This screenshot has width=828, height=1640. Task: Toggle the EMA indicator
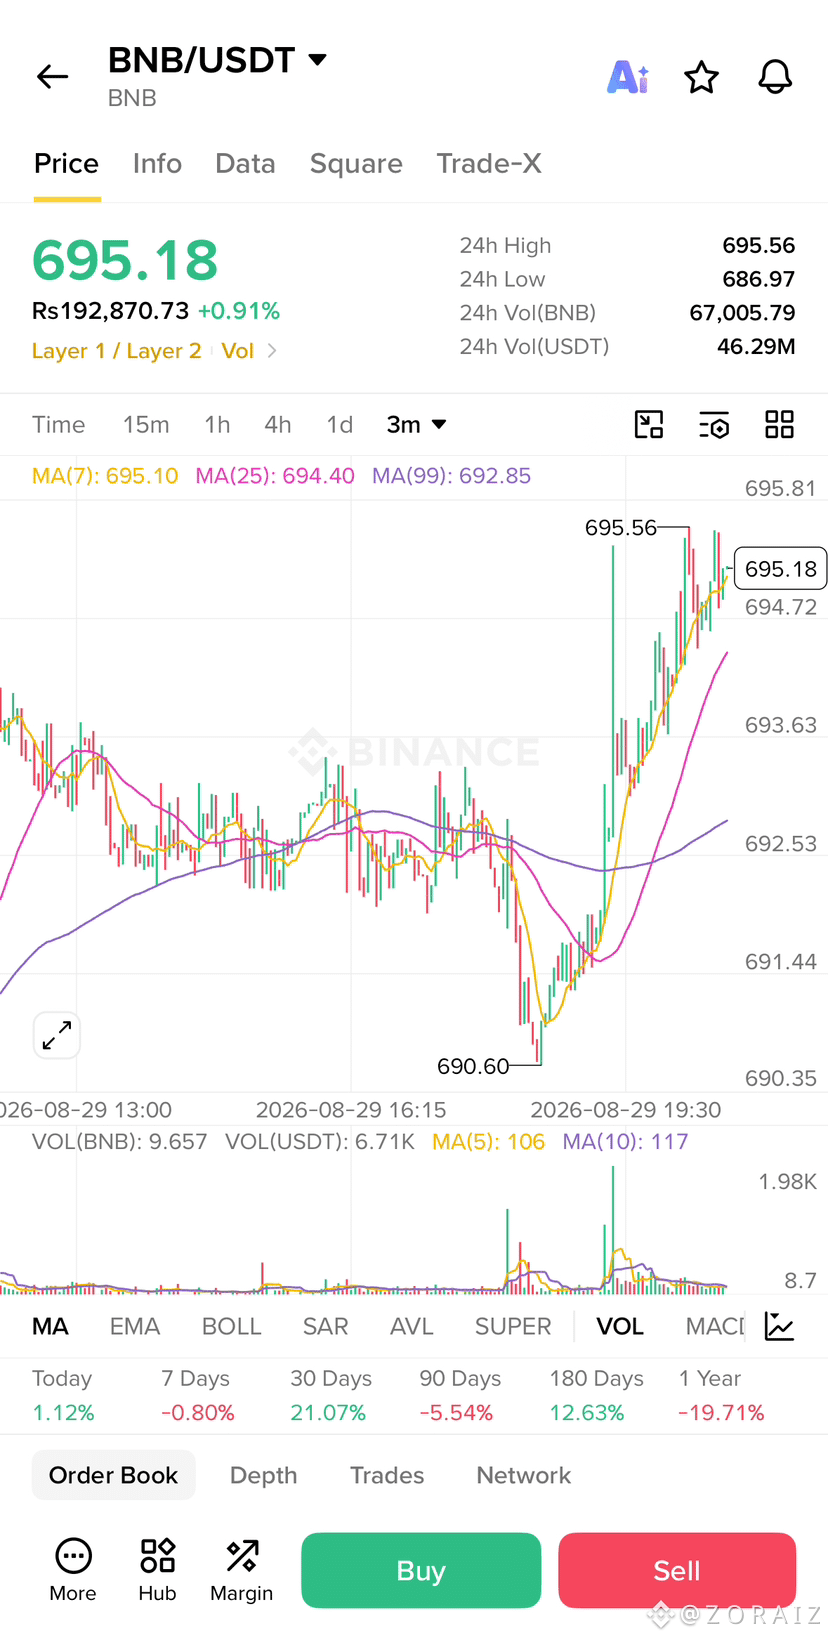tap(135, 1326)
